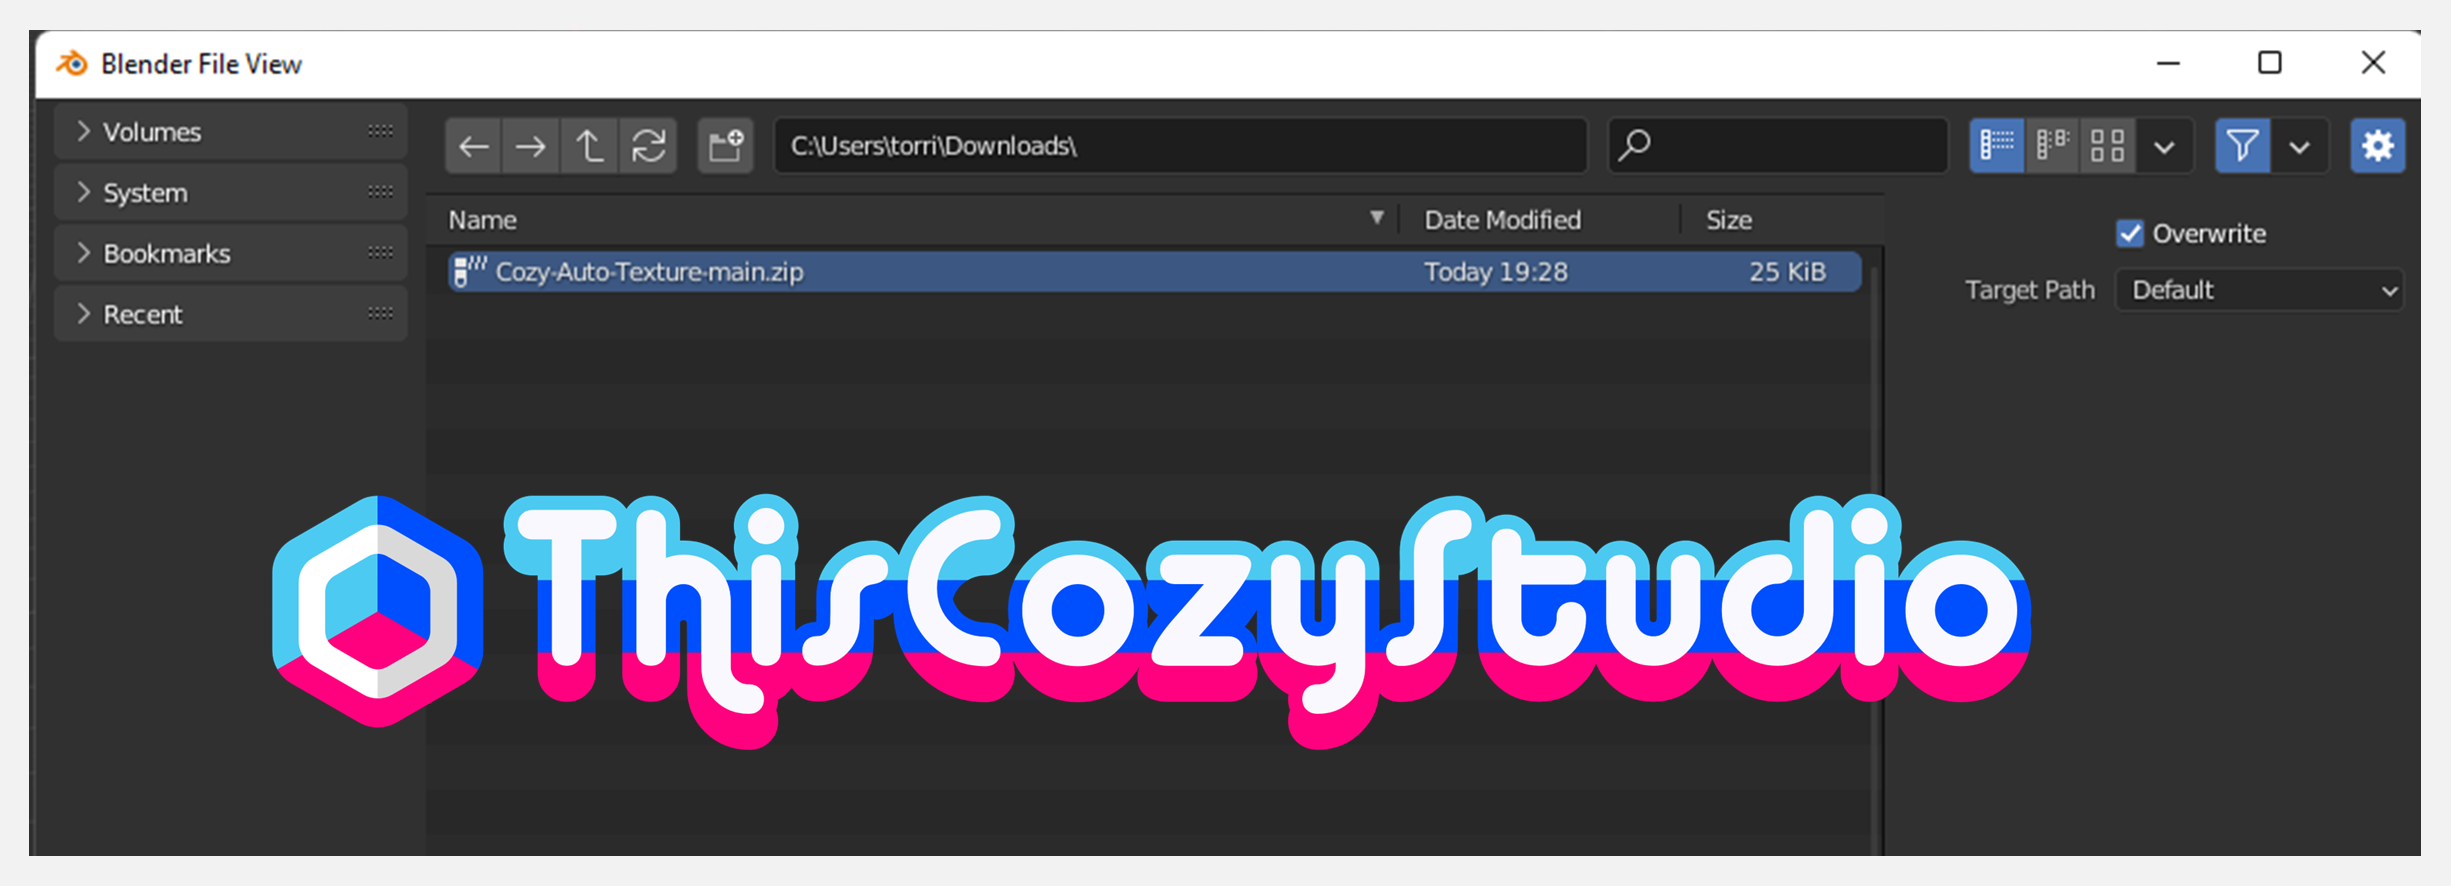Sort files by Date Modified column

1540,220
